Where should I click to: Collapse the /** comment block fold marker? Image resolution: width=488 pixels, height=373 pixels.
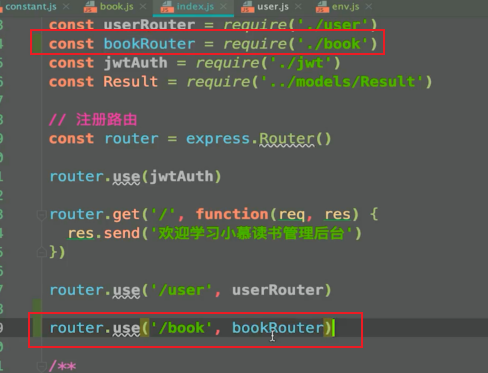click(41, 367)
